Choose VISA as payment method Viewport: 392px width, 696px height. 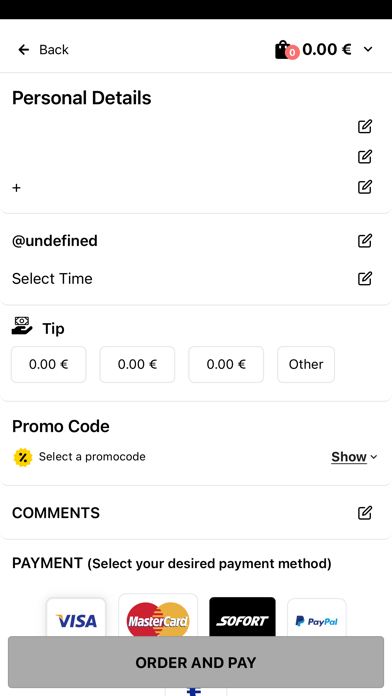(76, 617)
